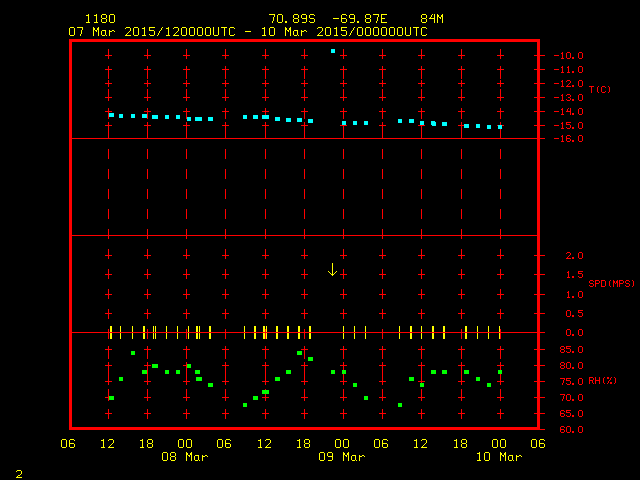Viewport: 640px width, 480px height.
Task: Click the station ID 1180 in the header
Action: (x=100, y=19)
